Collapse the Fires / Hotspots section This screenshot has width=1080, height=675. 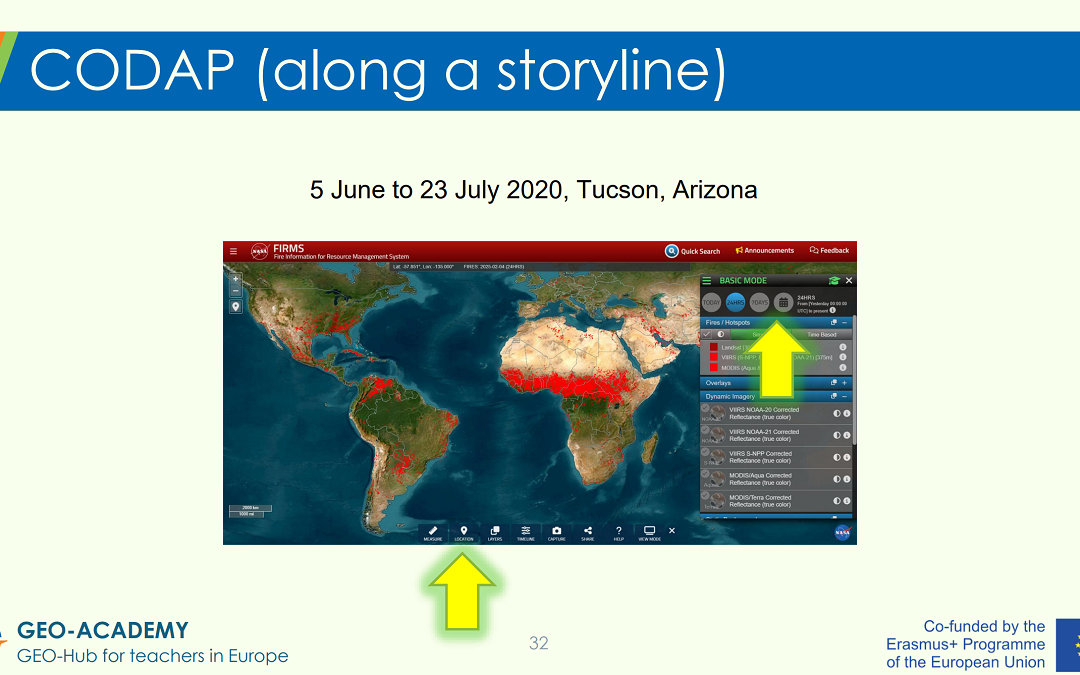click(x=844, y=323)
